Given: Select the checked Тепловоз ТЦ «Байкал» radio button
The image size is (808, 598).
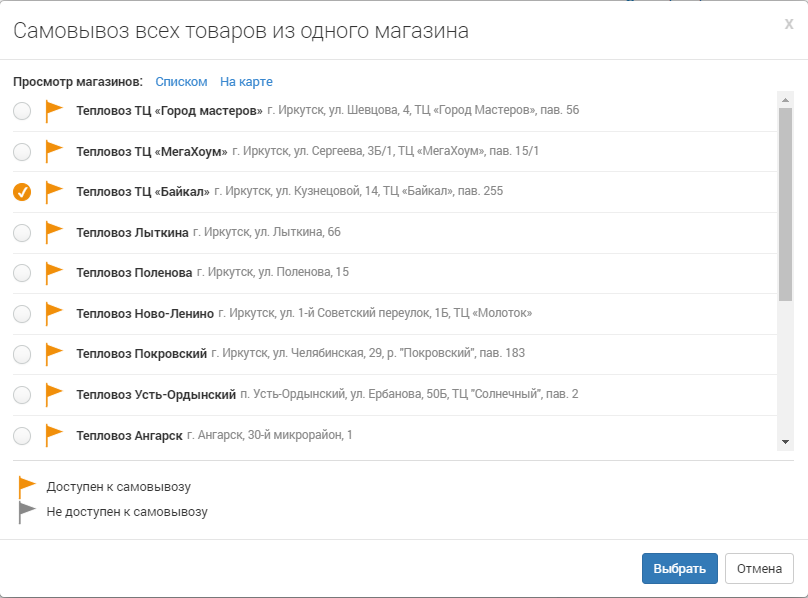Looking at the screenshot, I should coord(22,192).
